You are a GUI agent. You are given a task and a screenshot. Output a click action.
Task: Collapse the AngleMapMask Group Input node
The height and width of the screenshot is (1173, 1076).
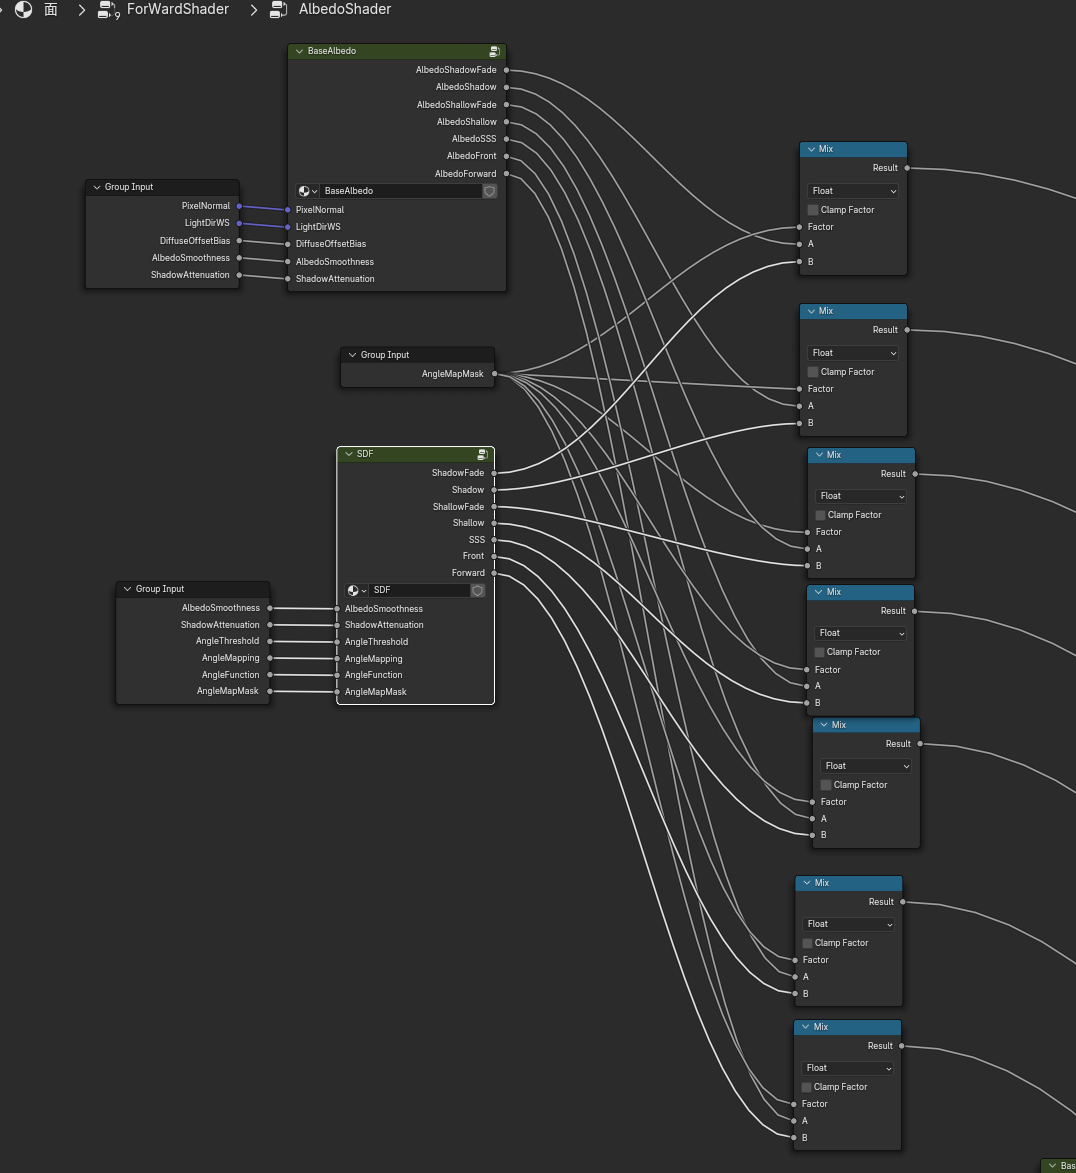(x=352, y=355)
